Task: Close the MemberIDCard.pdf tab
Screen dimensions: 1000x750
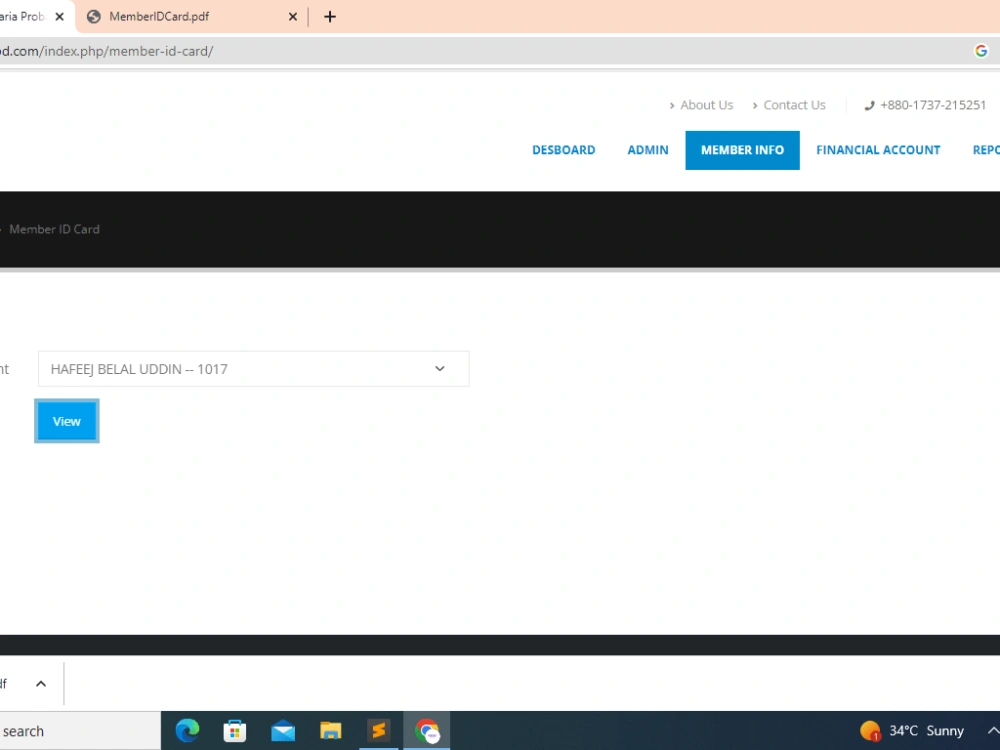Action: click(293, 17)
